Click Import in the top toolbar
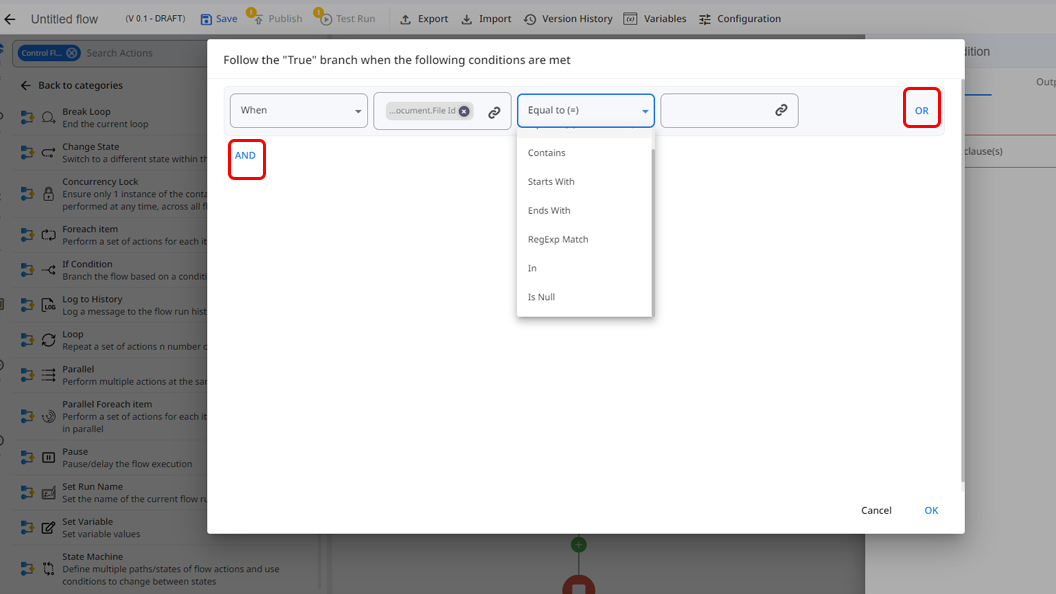Viewport: 1056px width, 594px height. (x=486, y=19)
